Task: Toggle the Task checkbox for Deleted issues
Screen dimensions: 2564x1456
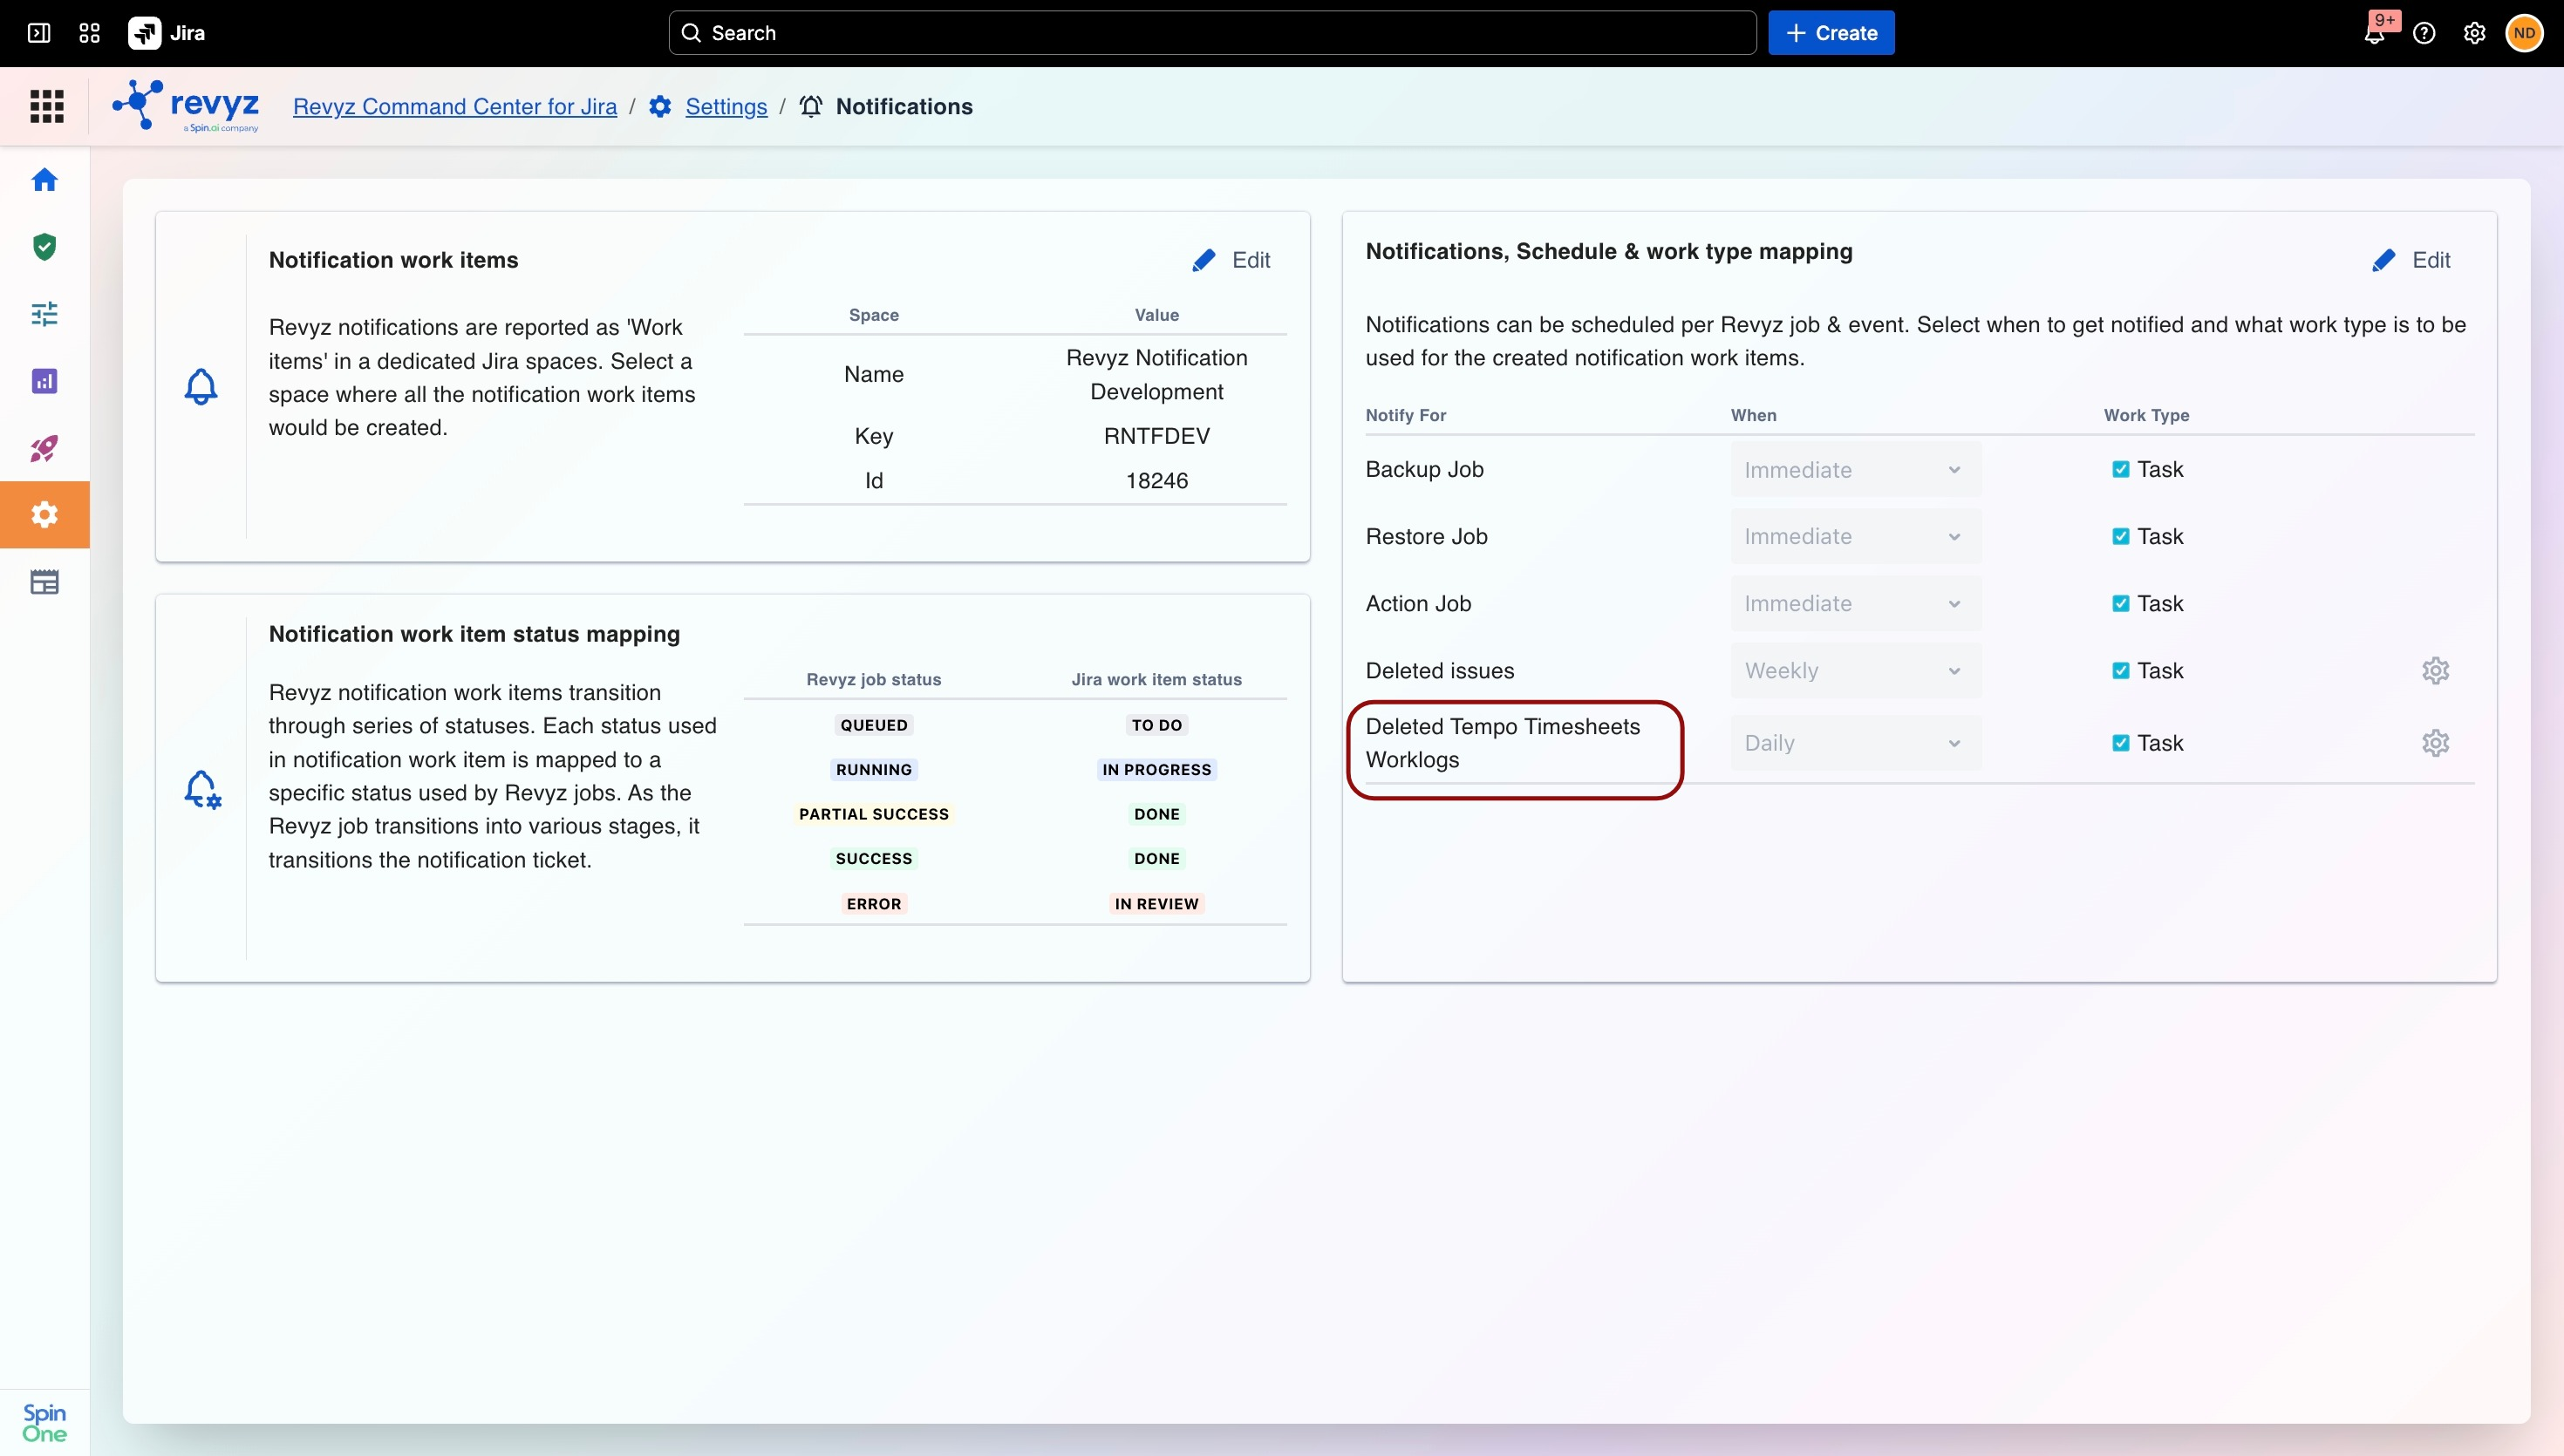Action: [2120, 670]
